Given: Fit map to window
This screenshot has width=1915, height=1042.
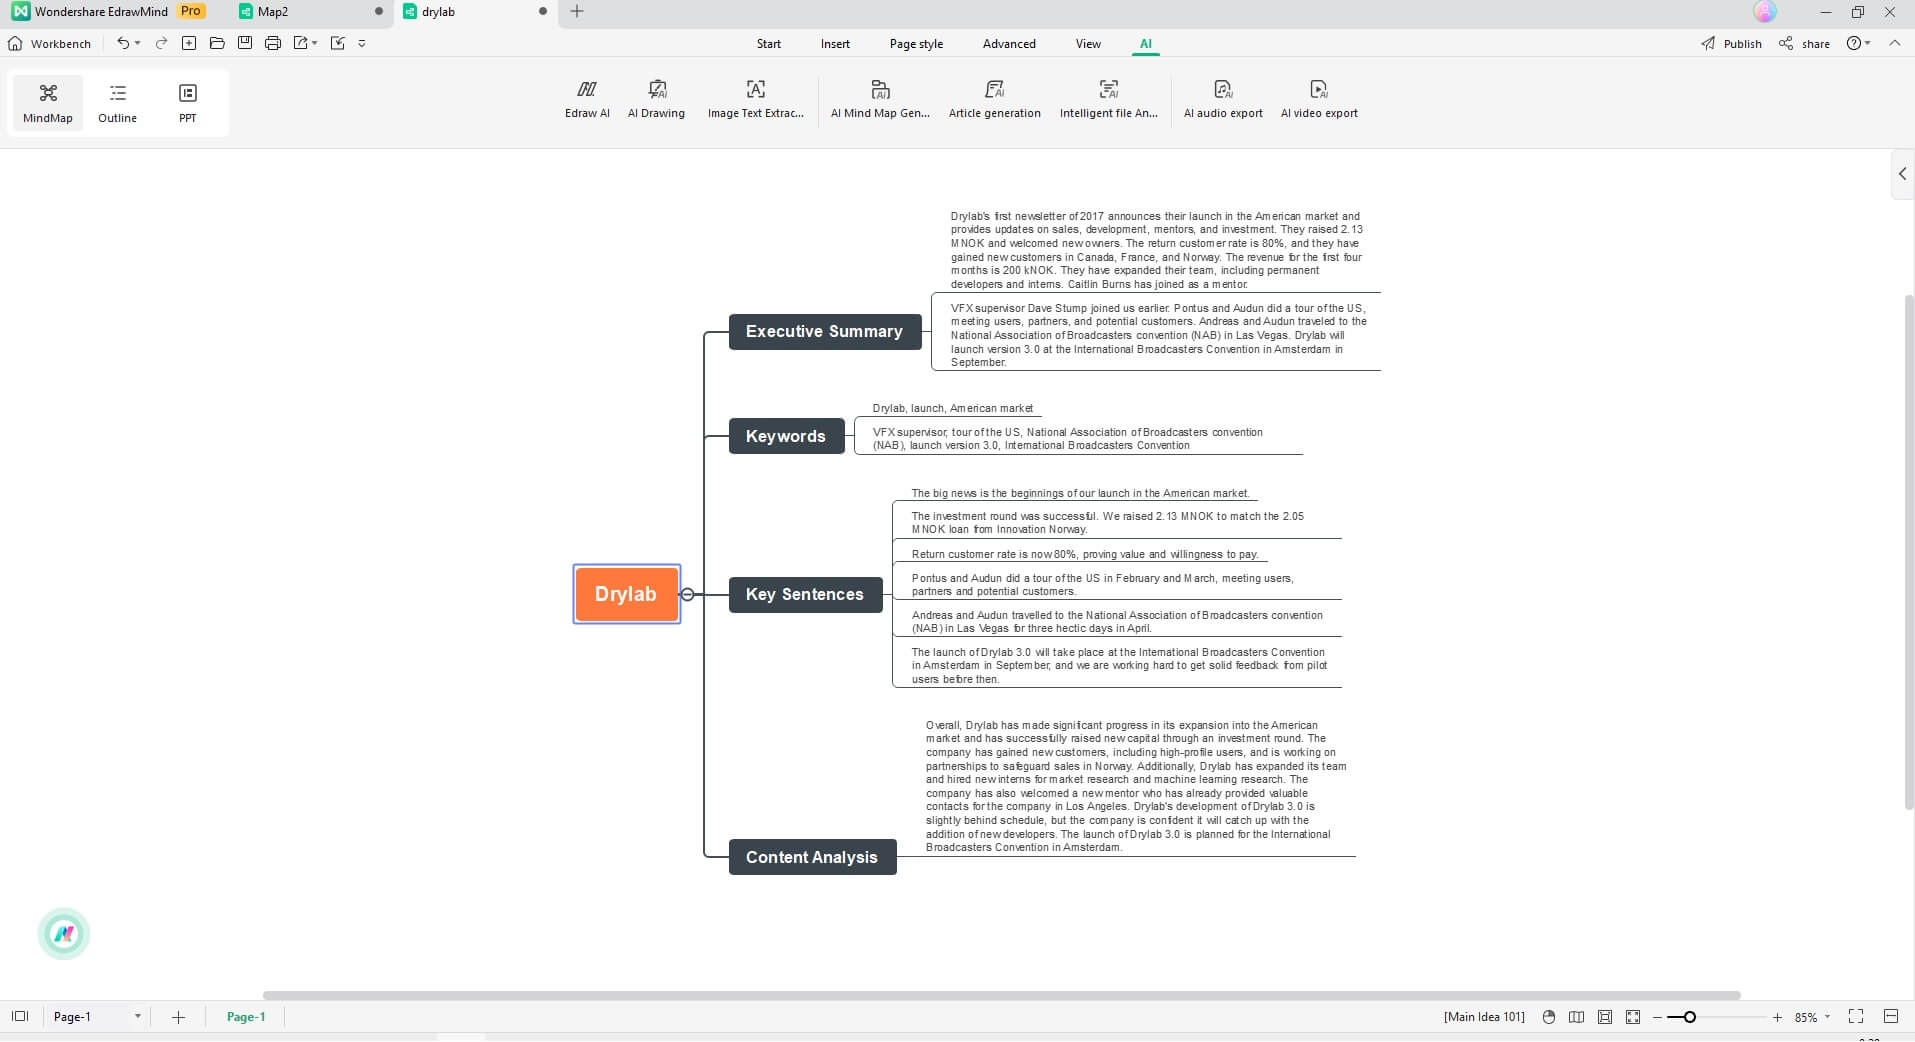Looking at the screenshot, I should coord(1605,1017).
